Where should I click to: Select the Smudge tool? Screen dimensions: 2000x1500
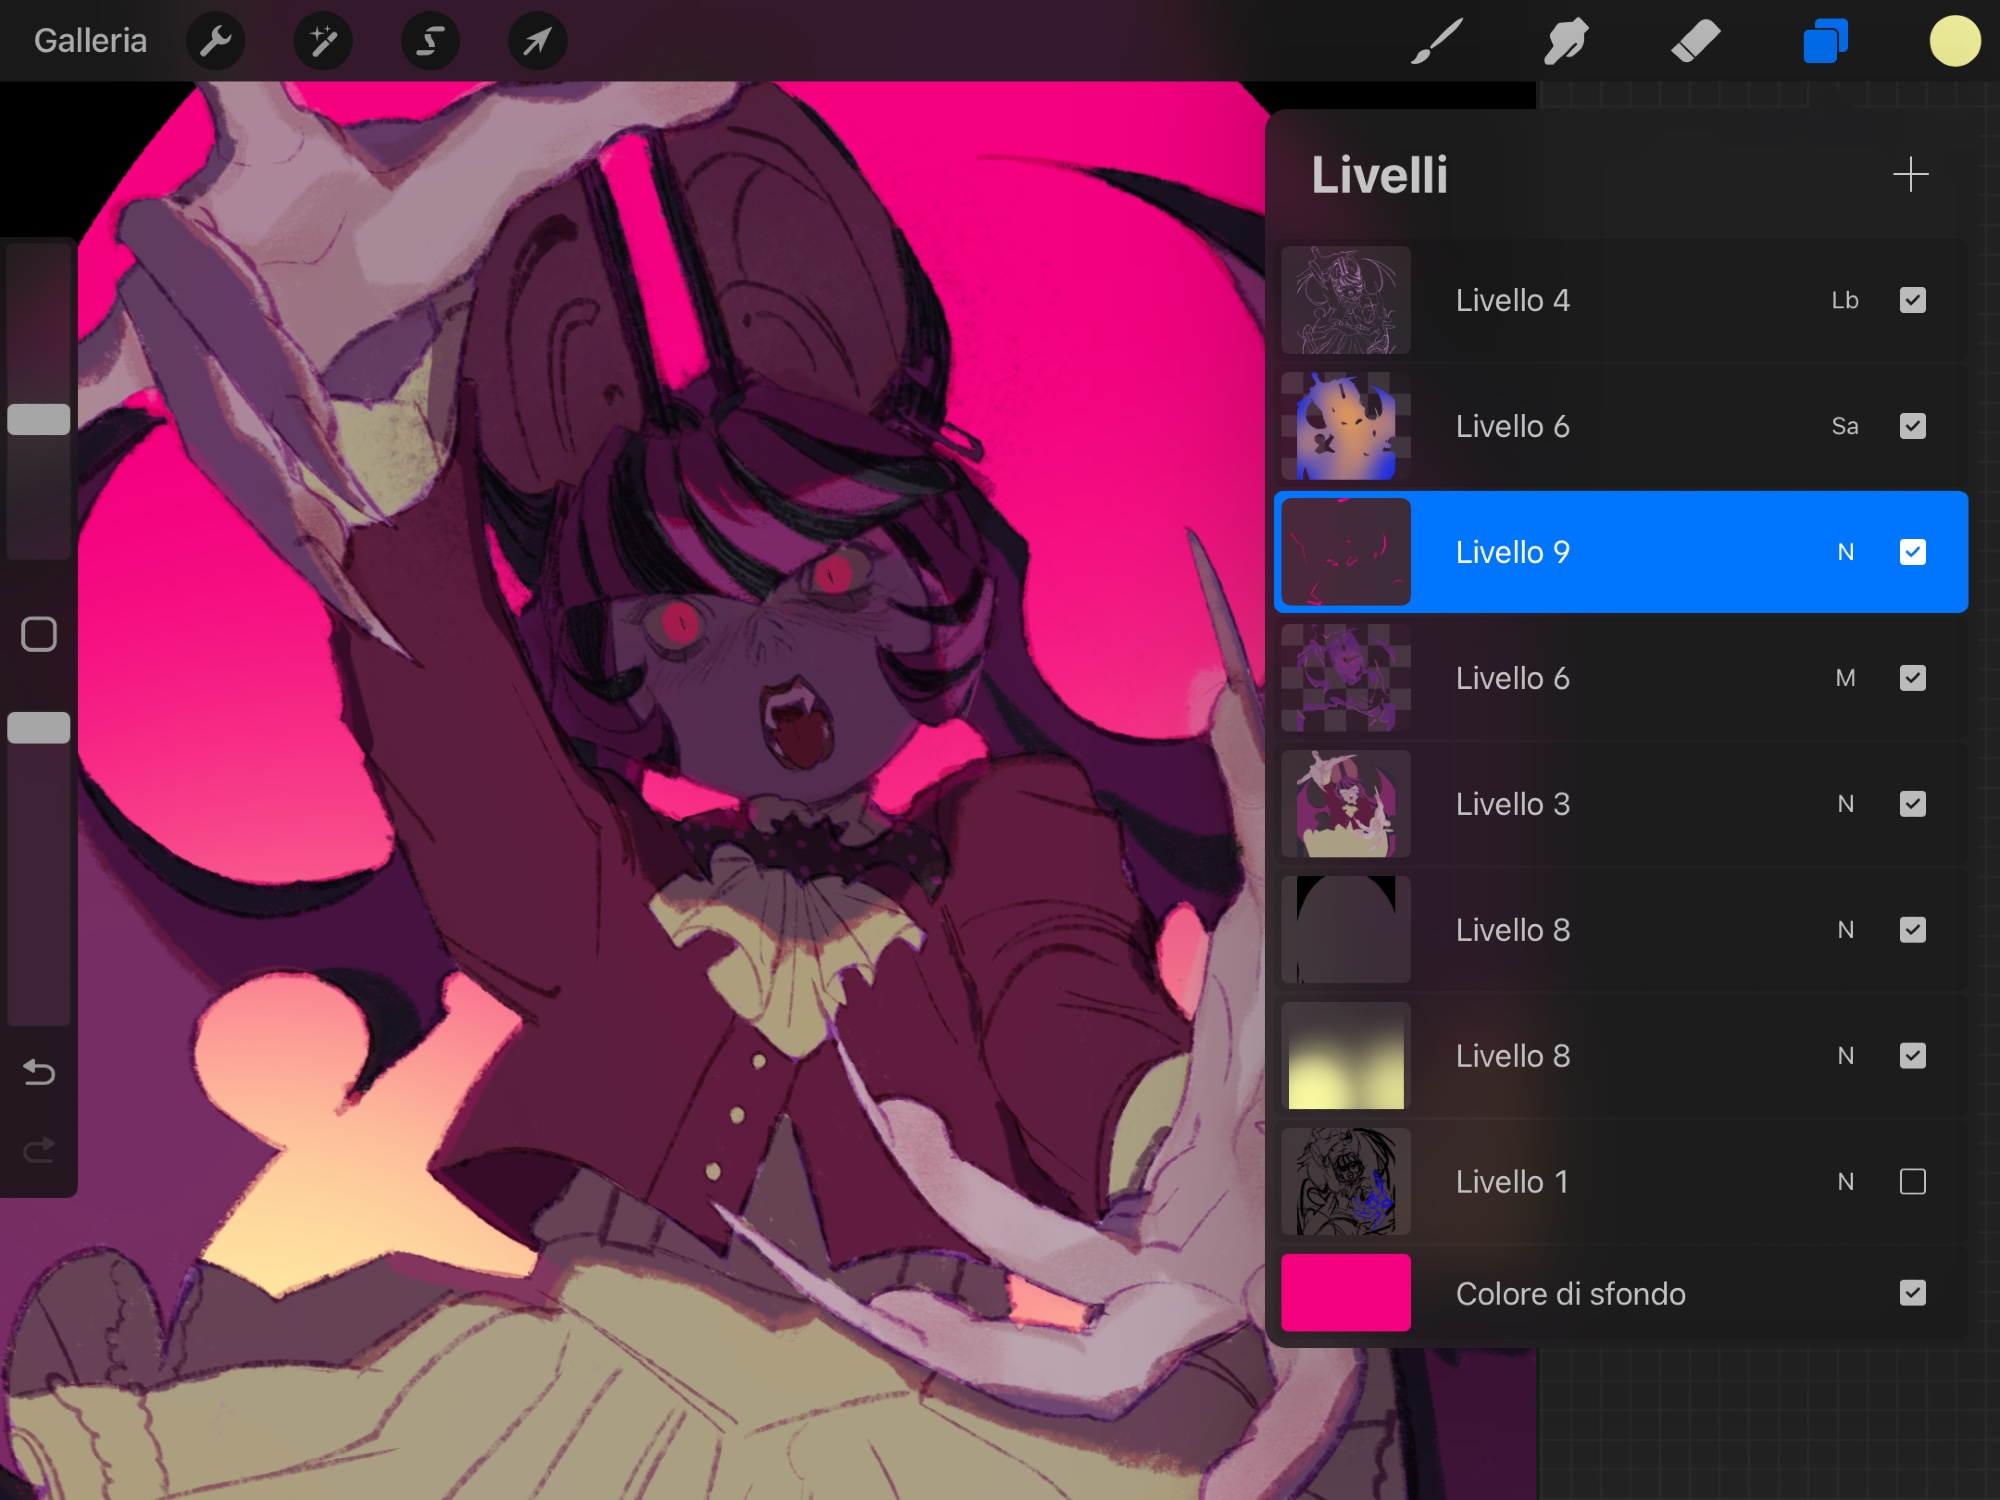tap(1566, 41)
